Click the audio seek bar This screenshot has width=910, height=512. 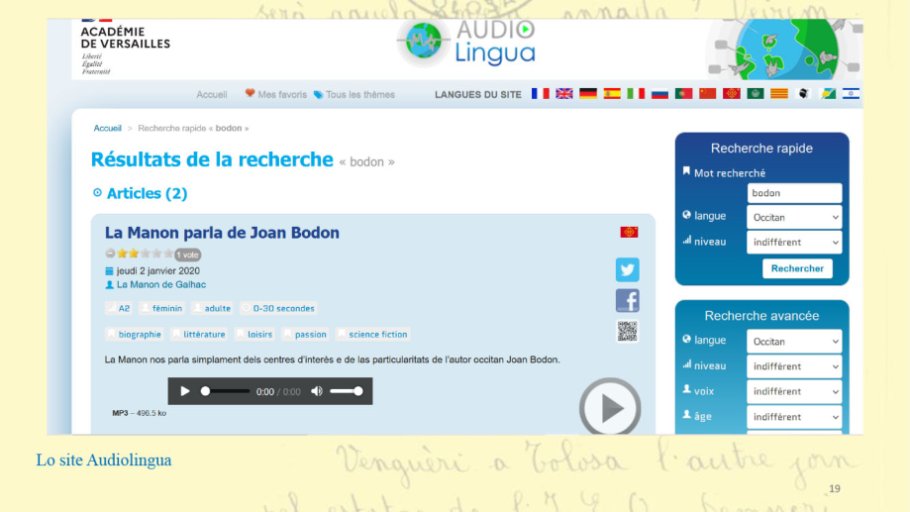pos(225,391)
